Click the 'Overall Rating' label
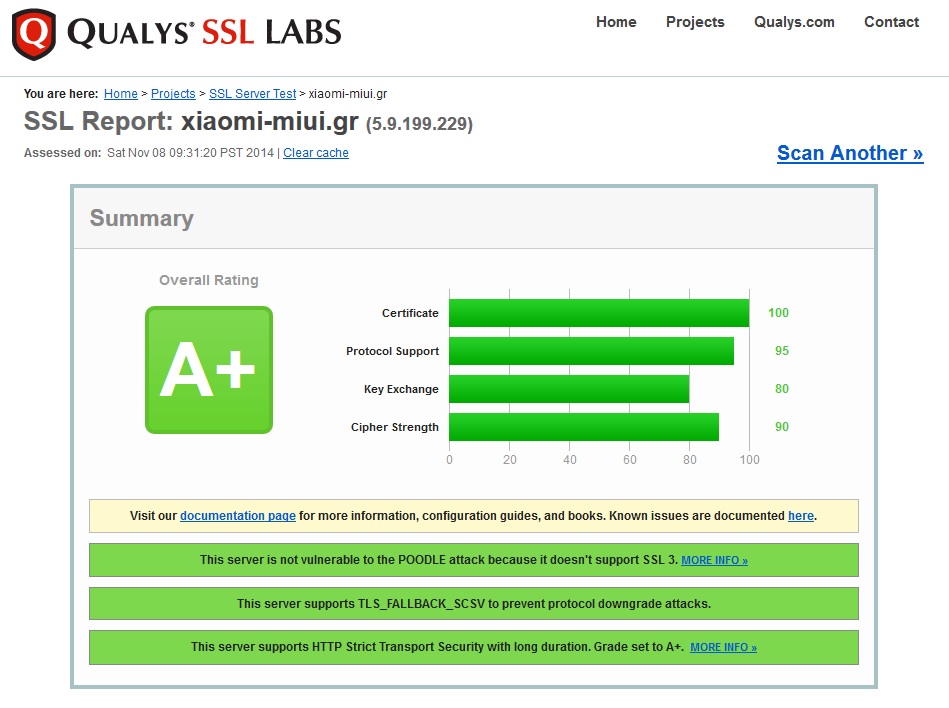Viewport: 949px width, 708px height. 209,280
